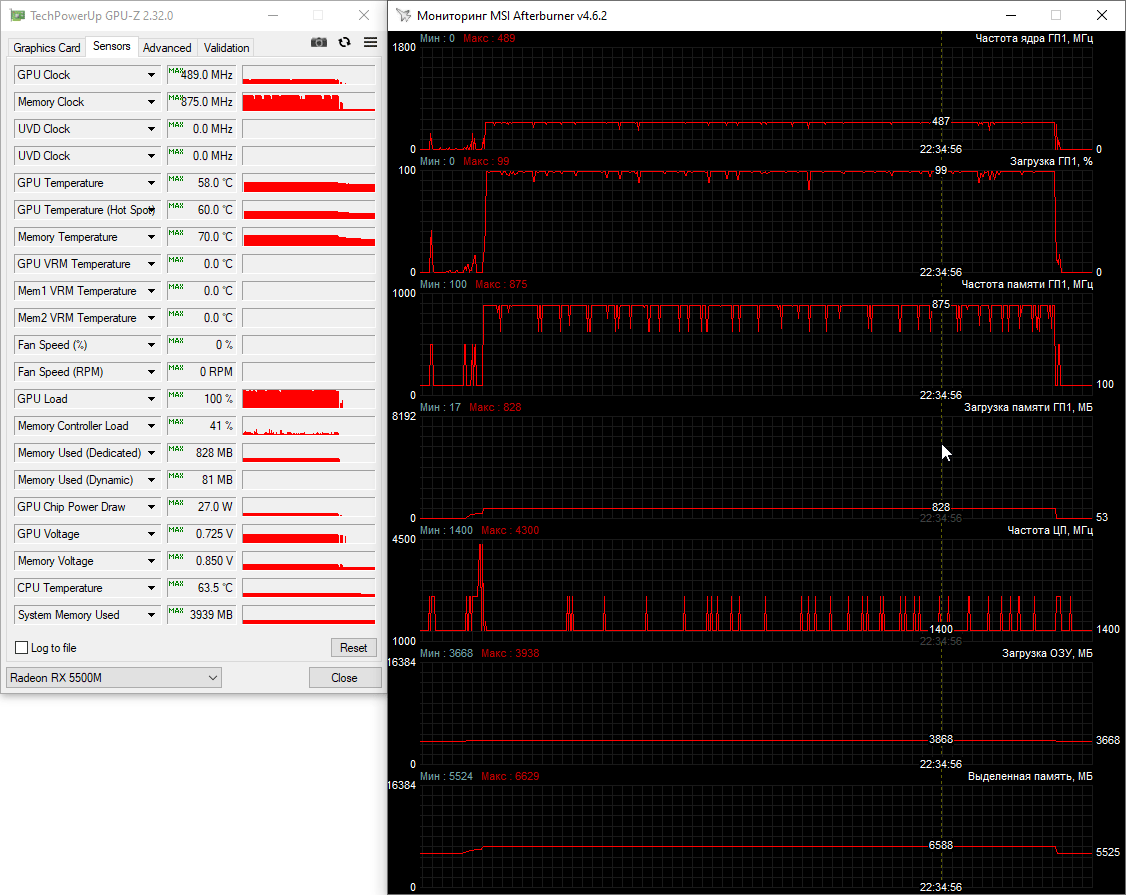Click the GPU-Z refresh sensors icon
Screen dimensions: 1126x895
(345, 42)
